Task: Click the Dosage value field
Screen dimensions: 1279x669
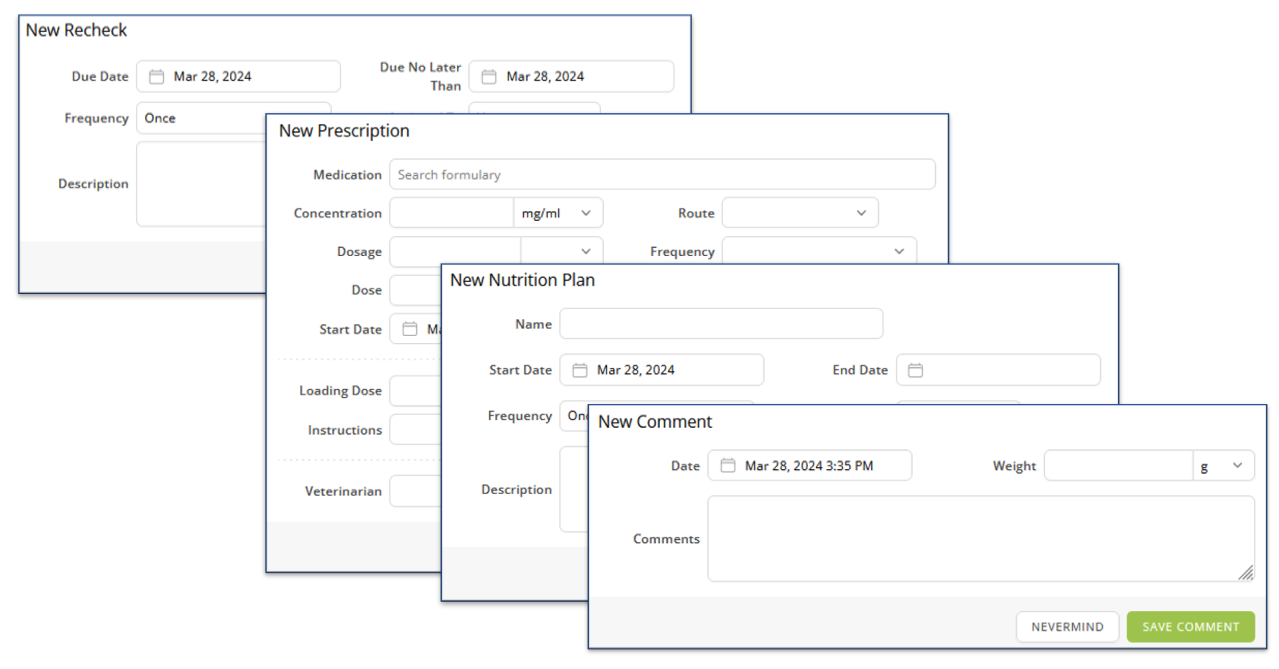Action: pyautogui.click(x=455, y=252)
